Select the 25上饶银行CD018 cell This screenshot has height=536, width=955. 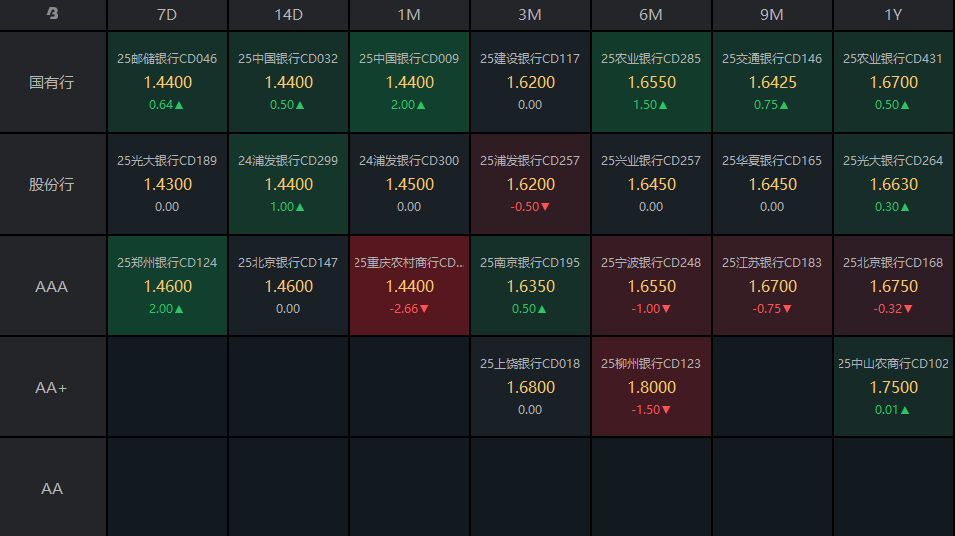tap(530, 387)
